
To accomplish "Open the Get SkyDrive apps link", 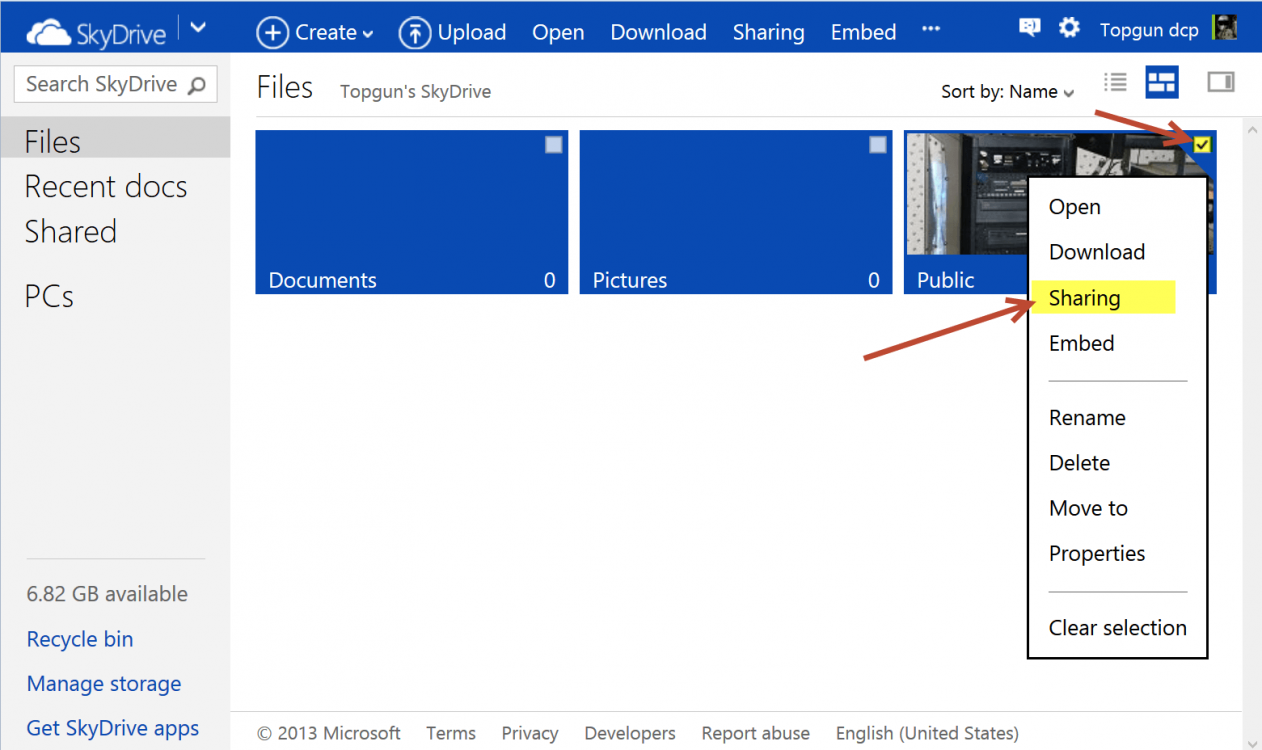I will point(113,728).
